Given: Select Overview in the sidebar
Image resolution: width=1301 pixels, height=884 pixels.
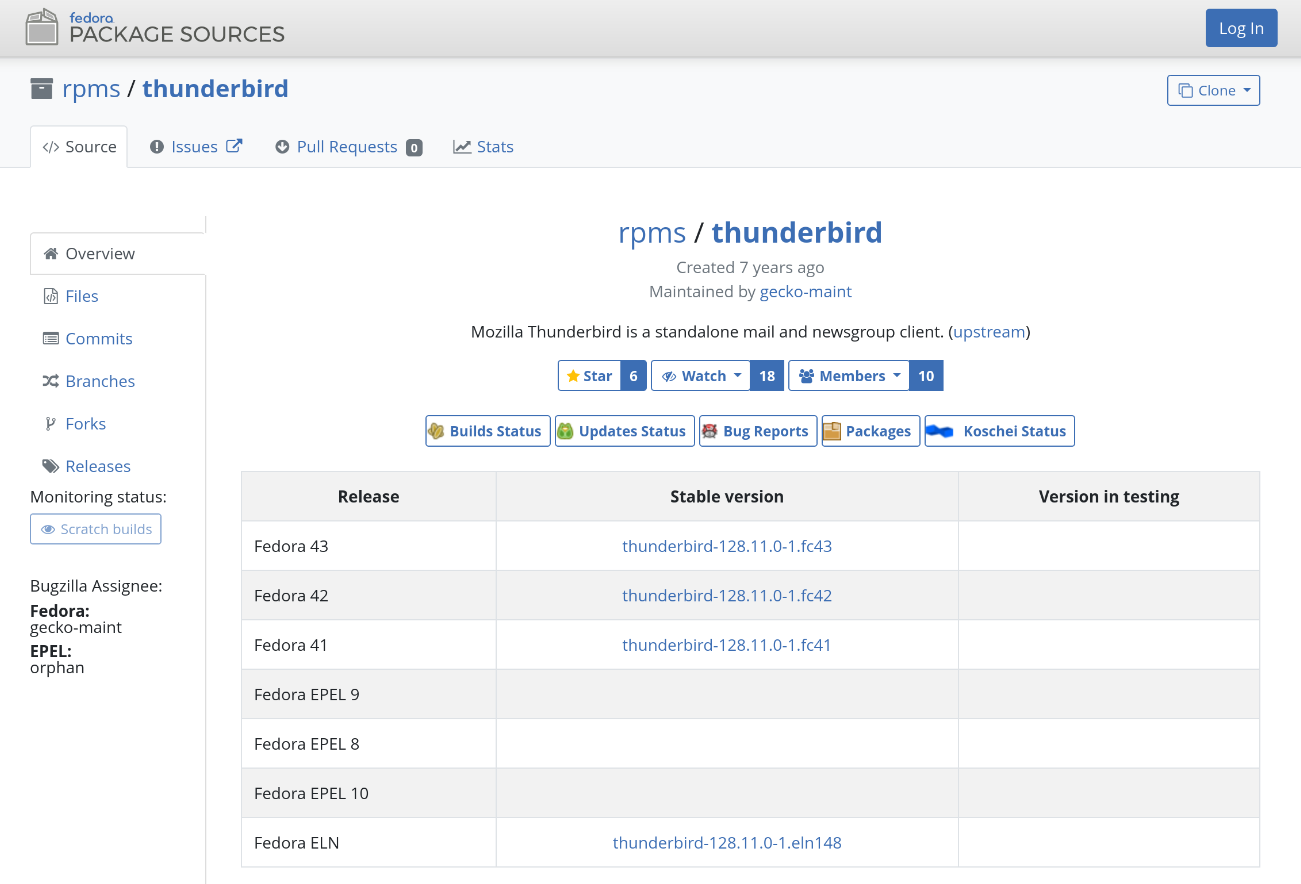Looking at the screenshot, I should pyautogui.click(x=118, y=254).
